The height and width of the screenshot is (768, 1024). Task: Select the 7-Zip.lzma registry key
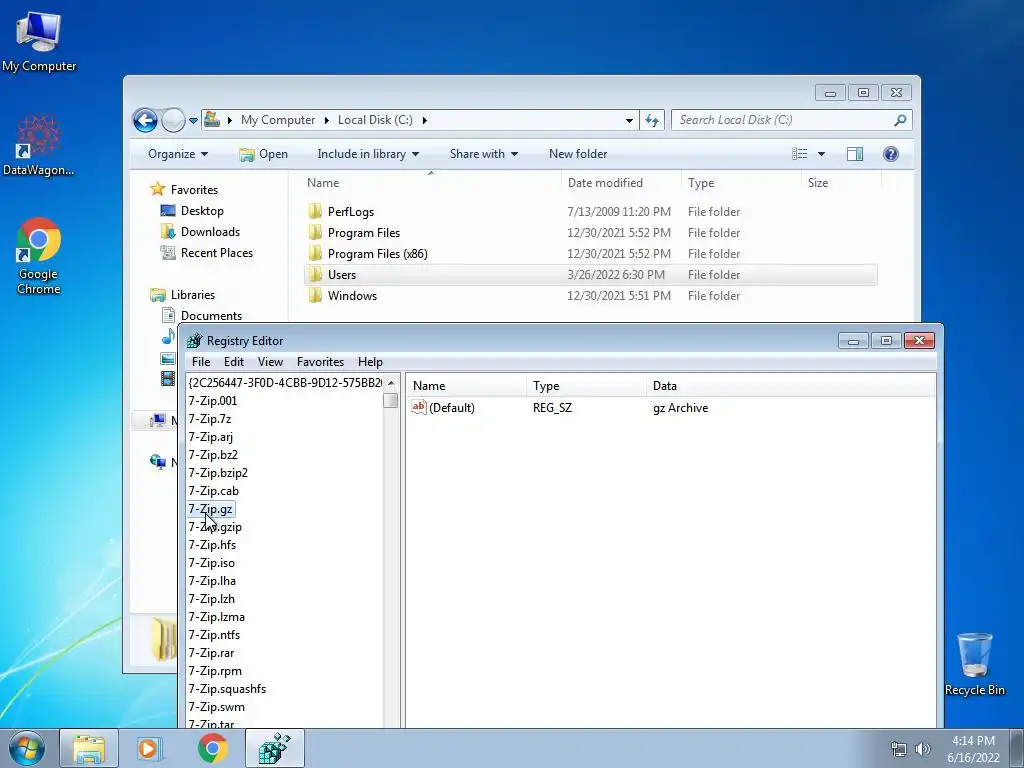pos(217,617)
